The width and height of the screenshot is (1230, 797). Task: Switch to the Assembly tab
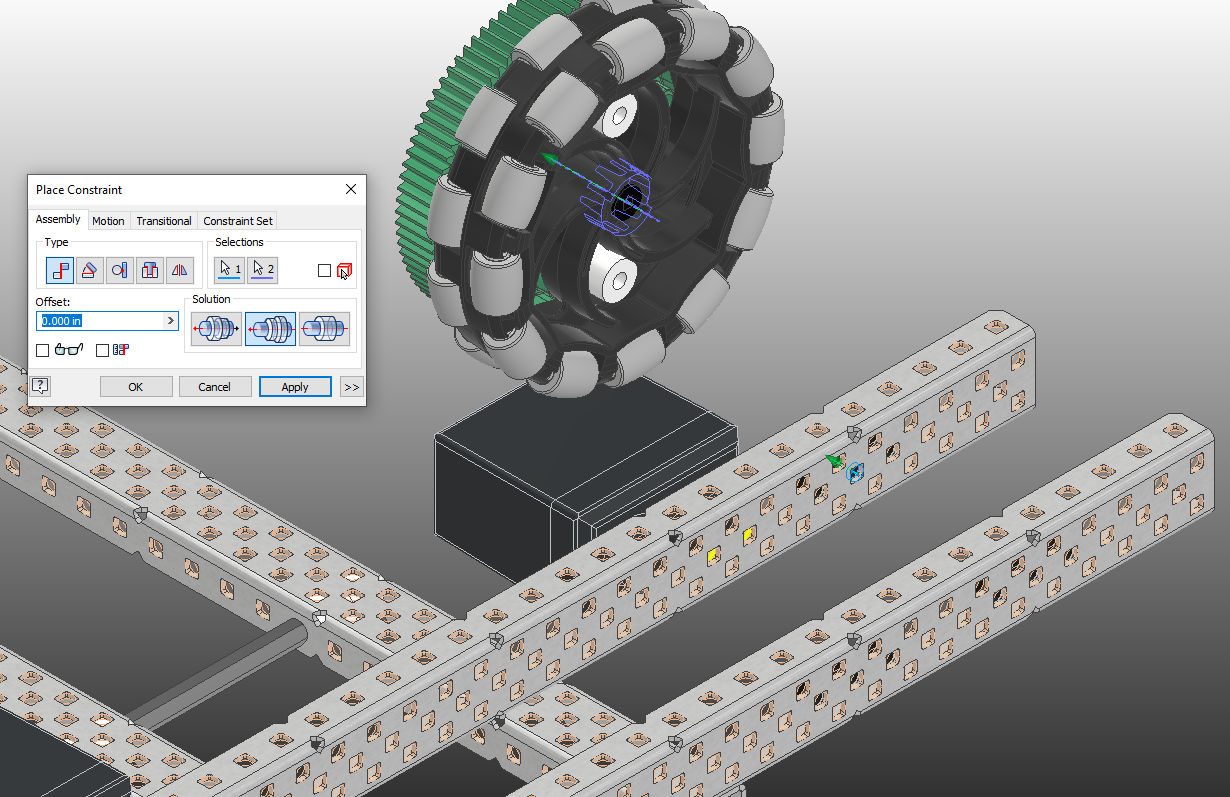[58, 220]
